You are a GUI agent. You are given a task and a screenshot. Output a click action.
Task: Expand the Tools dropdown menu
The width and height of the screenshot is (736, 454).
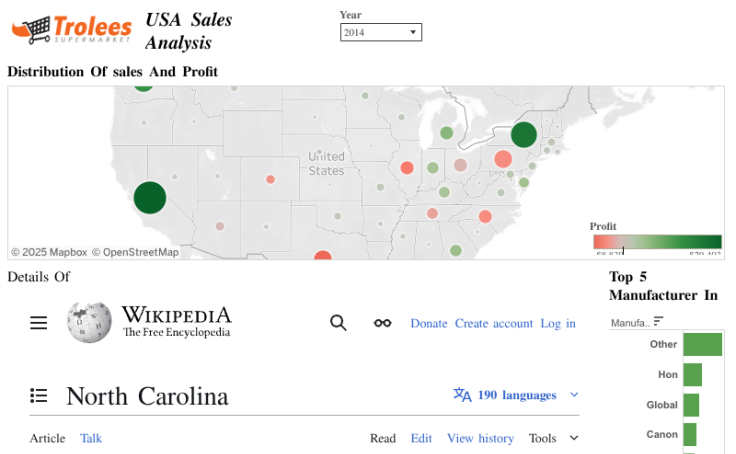click(x=554, y=438)
